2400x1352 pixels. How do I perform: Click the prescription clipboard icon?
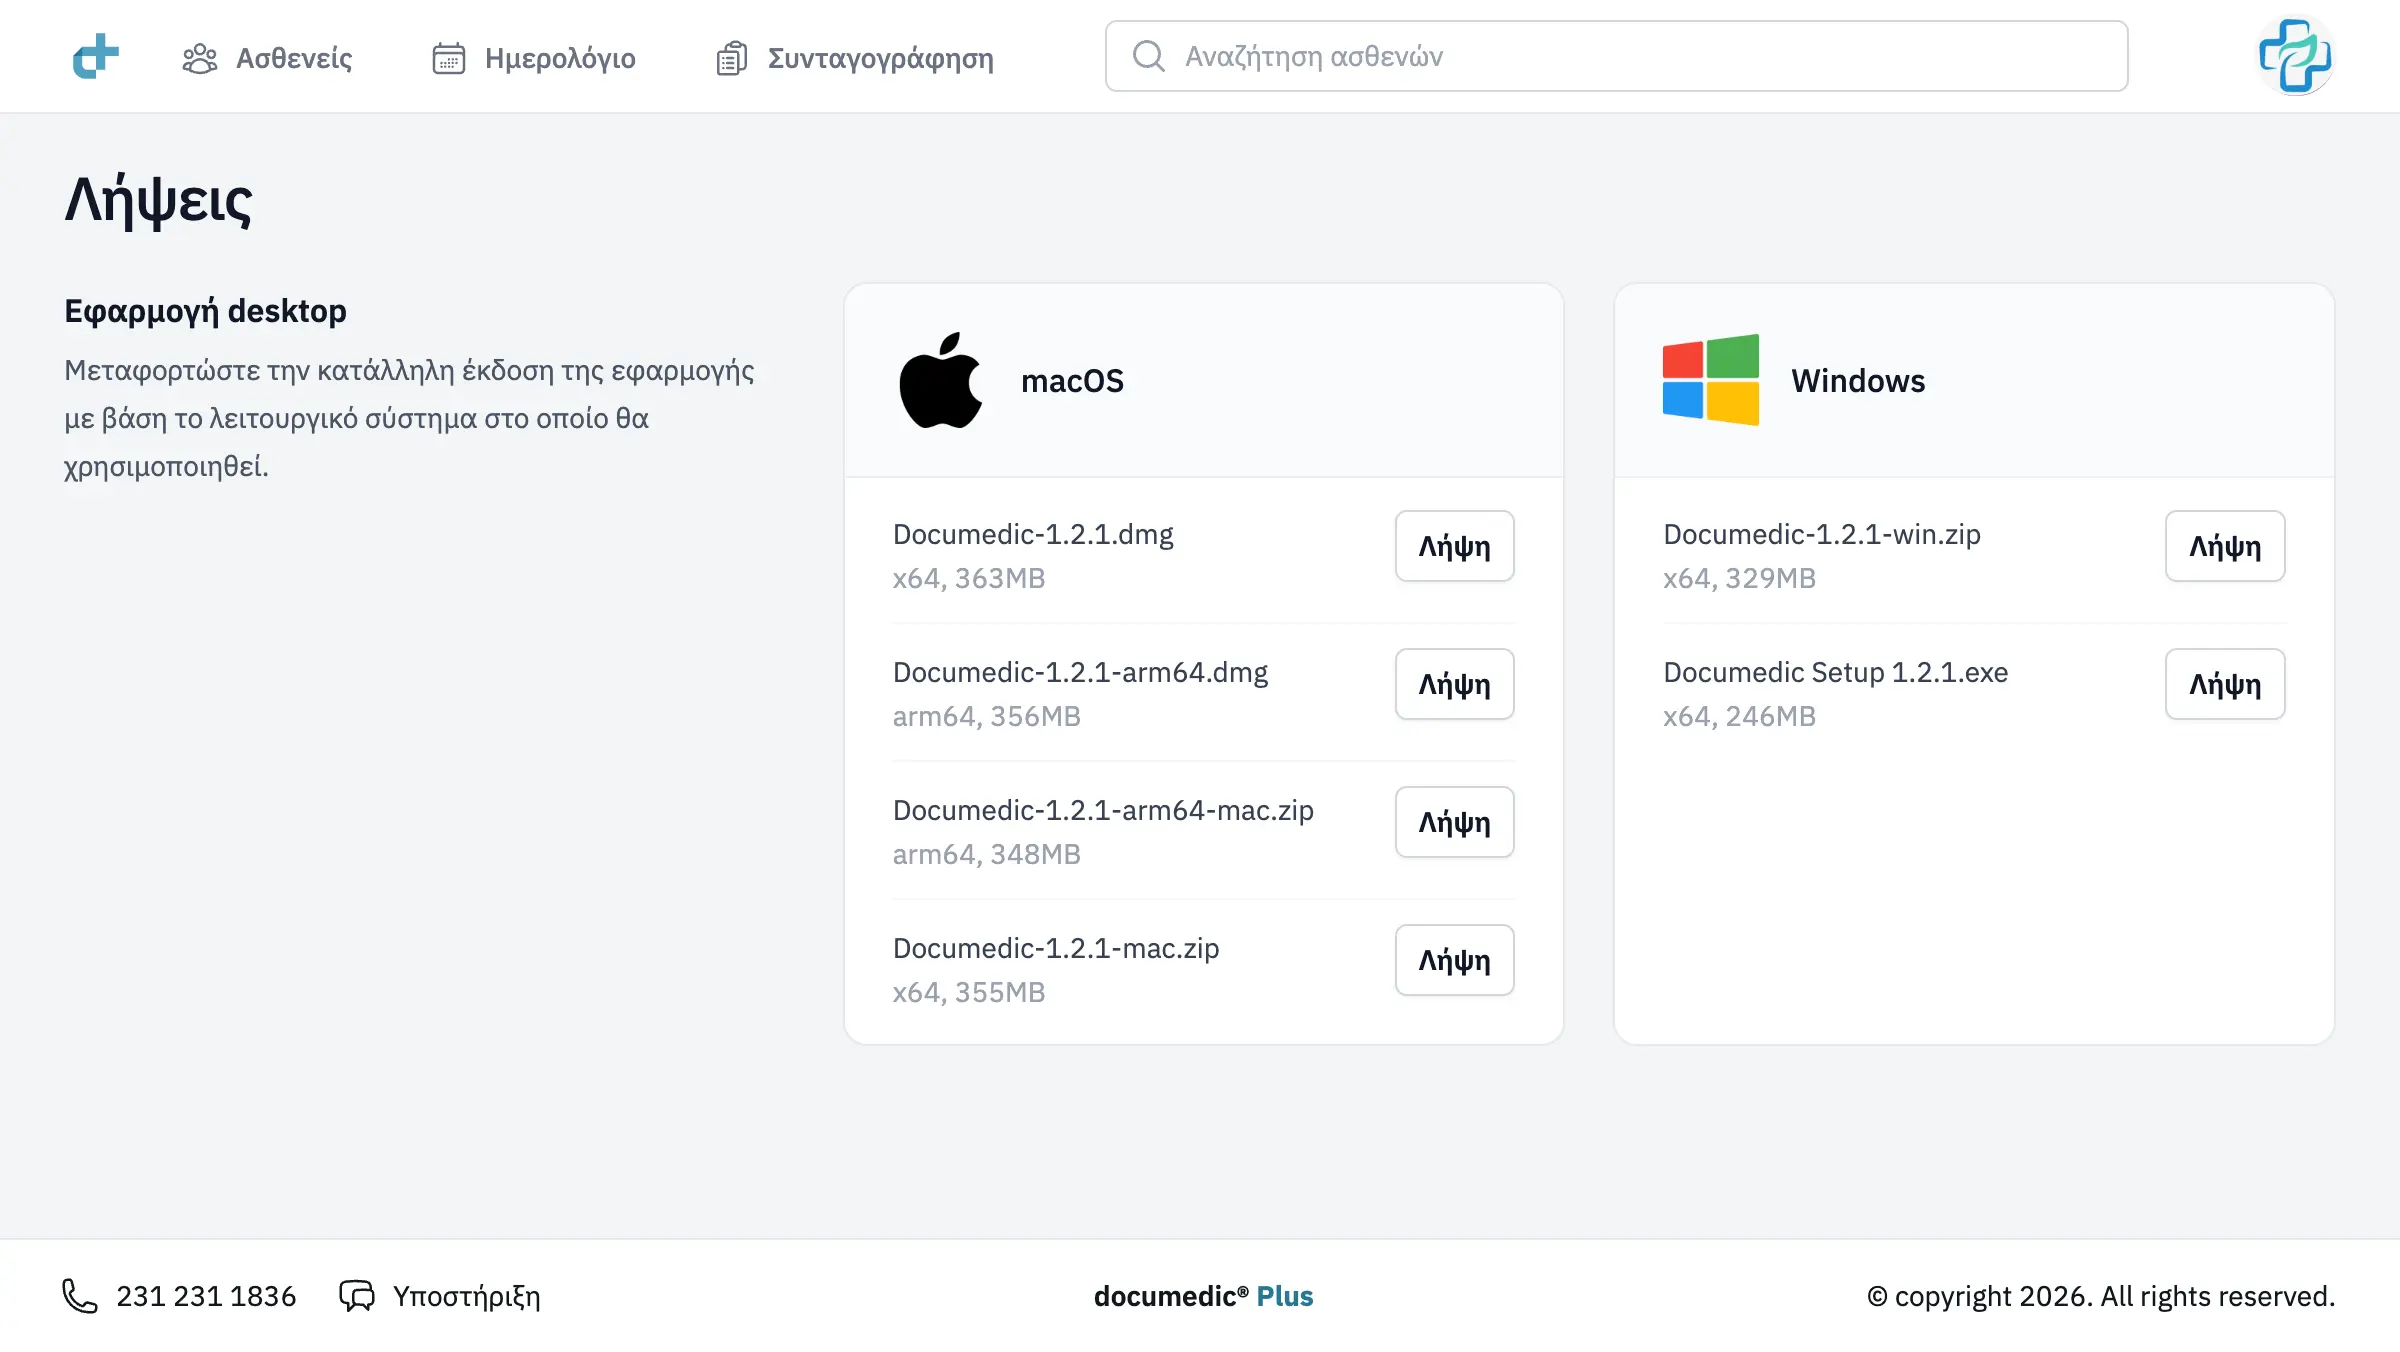[x=732, y=58]
